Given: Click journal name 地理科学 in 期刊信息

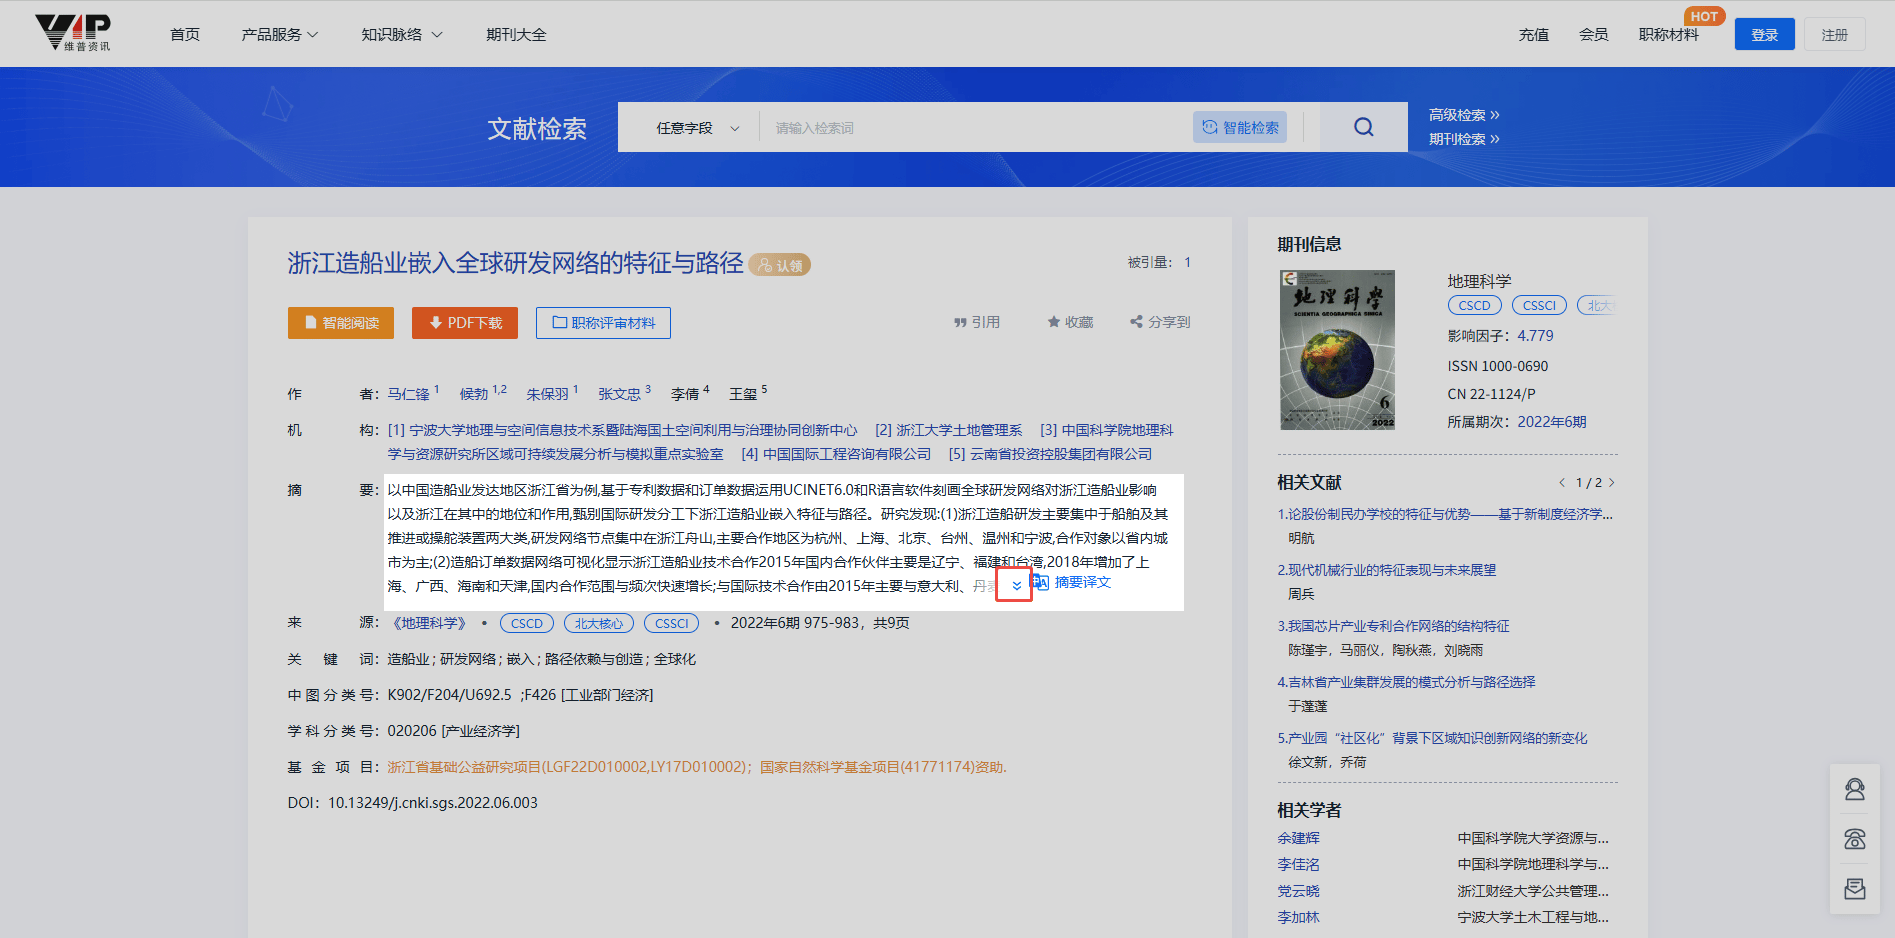Looking at the screenshot, I should tap(1479, 281).
